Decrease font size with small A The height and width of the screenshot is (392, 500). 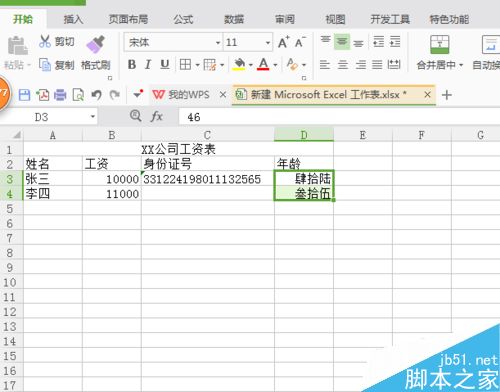pos(300,42)
